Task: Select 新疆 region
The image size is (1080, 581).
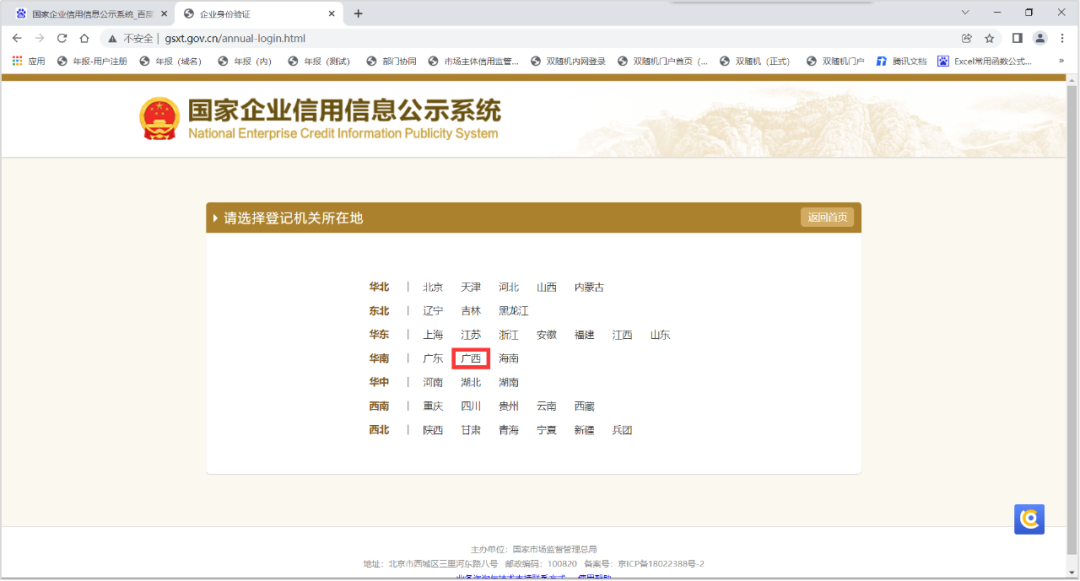Action: [584, 430]
